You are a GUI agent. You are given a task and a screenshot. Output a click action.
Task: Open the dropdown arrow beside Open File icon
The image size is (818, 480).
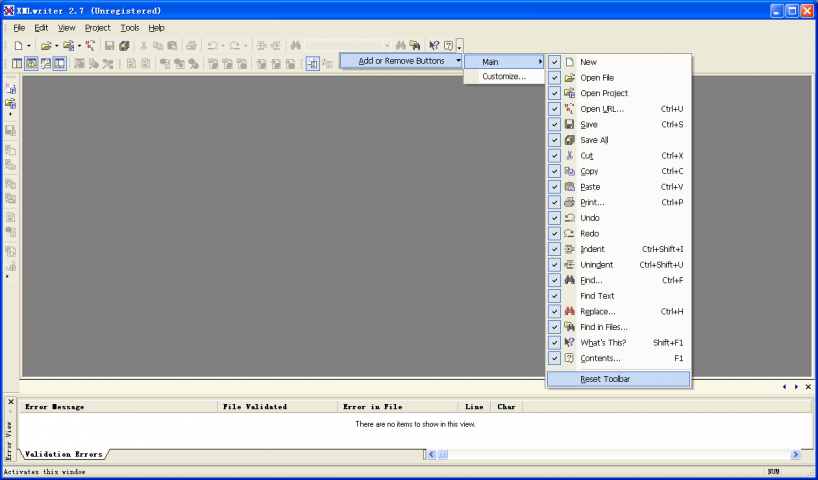tap(57, 46)
